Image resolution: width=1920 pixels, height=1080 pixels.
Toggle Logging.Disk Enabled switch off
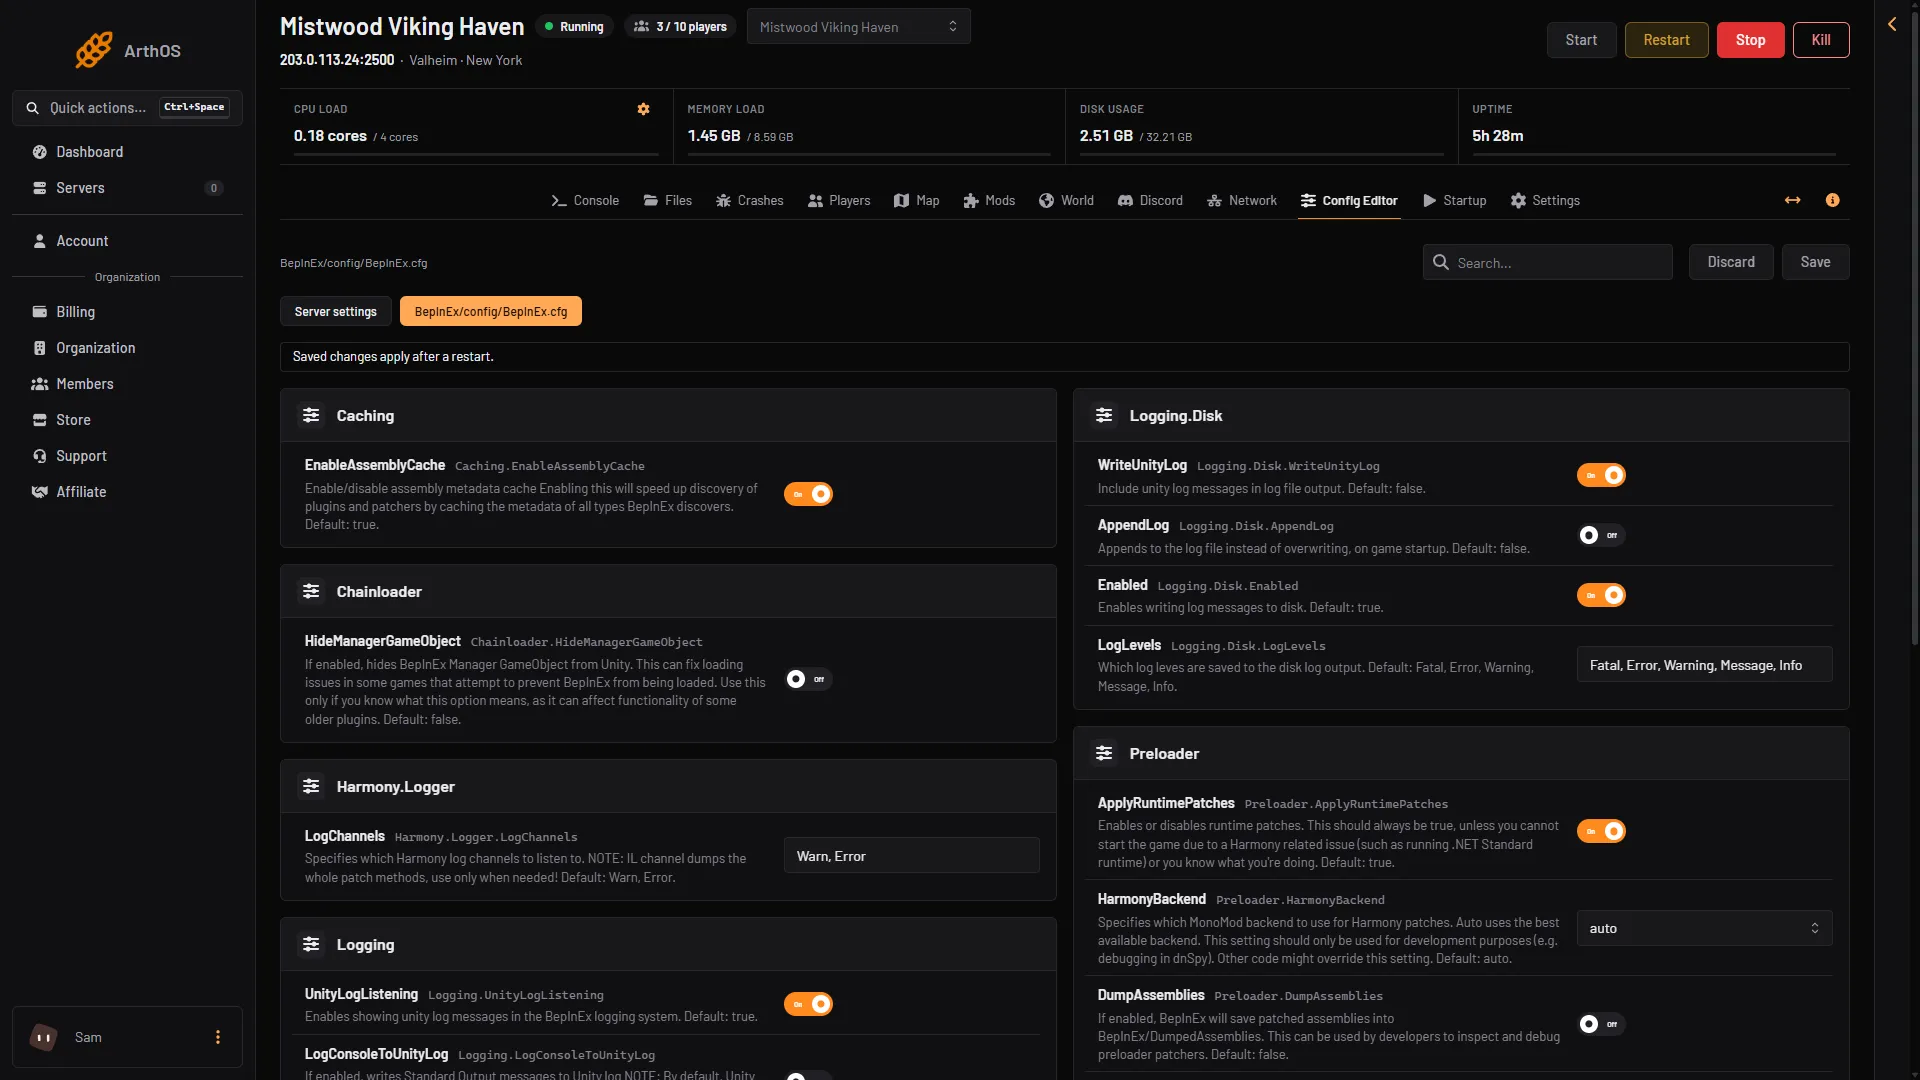pyautogui.click(x=1601, y=595)
